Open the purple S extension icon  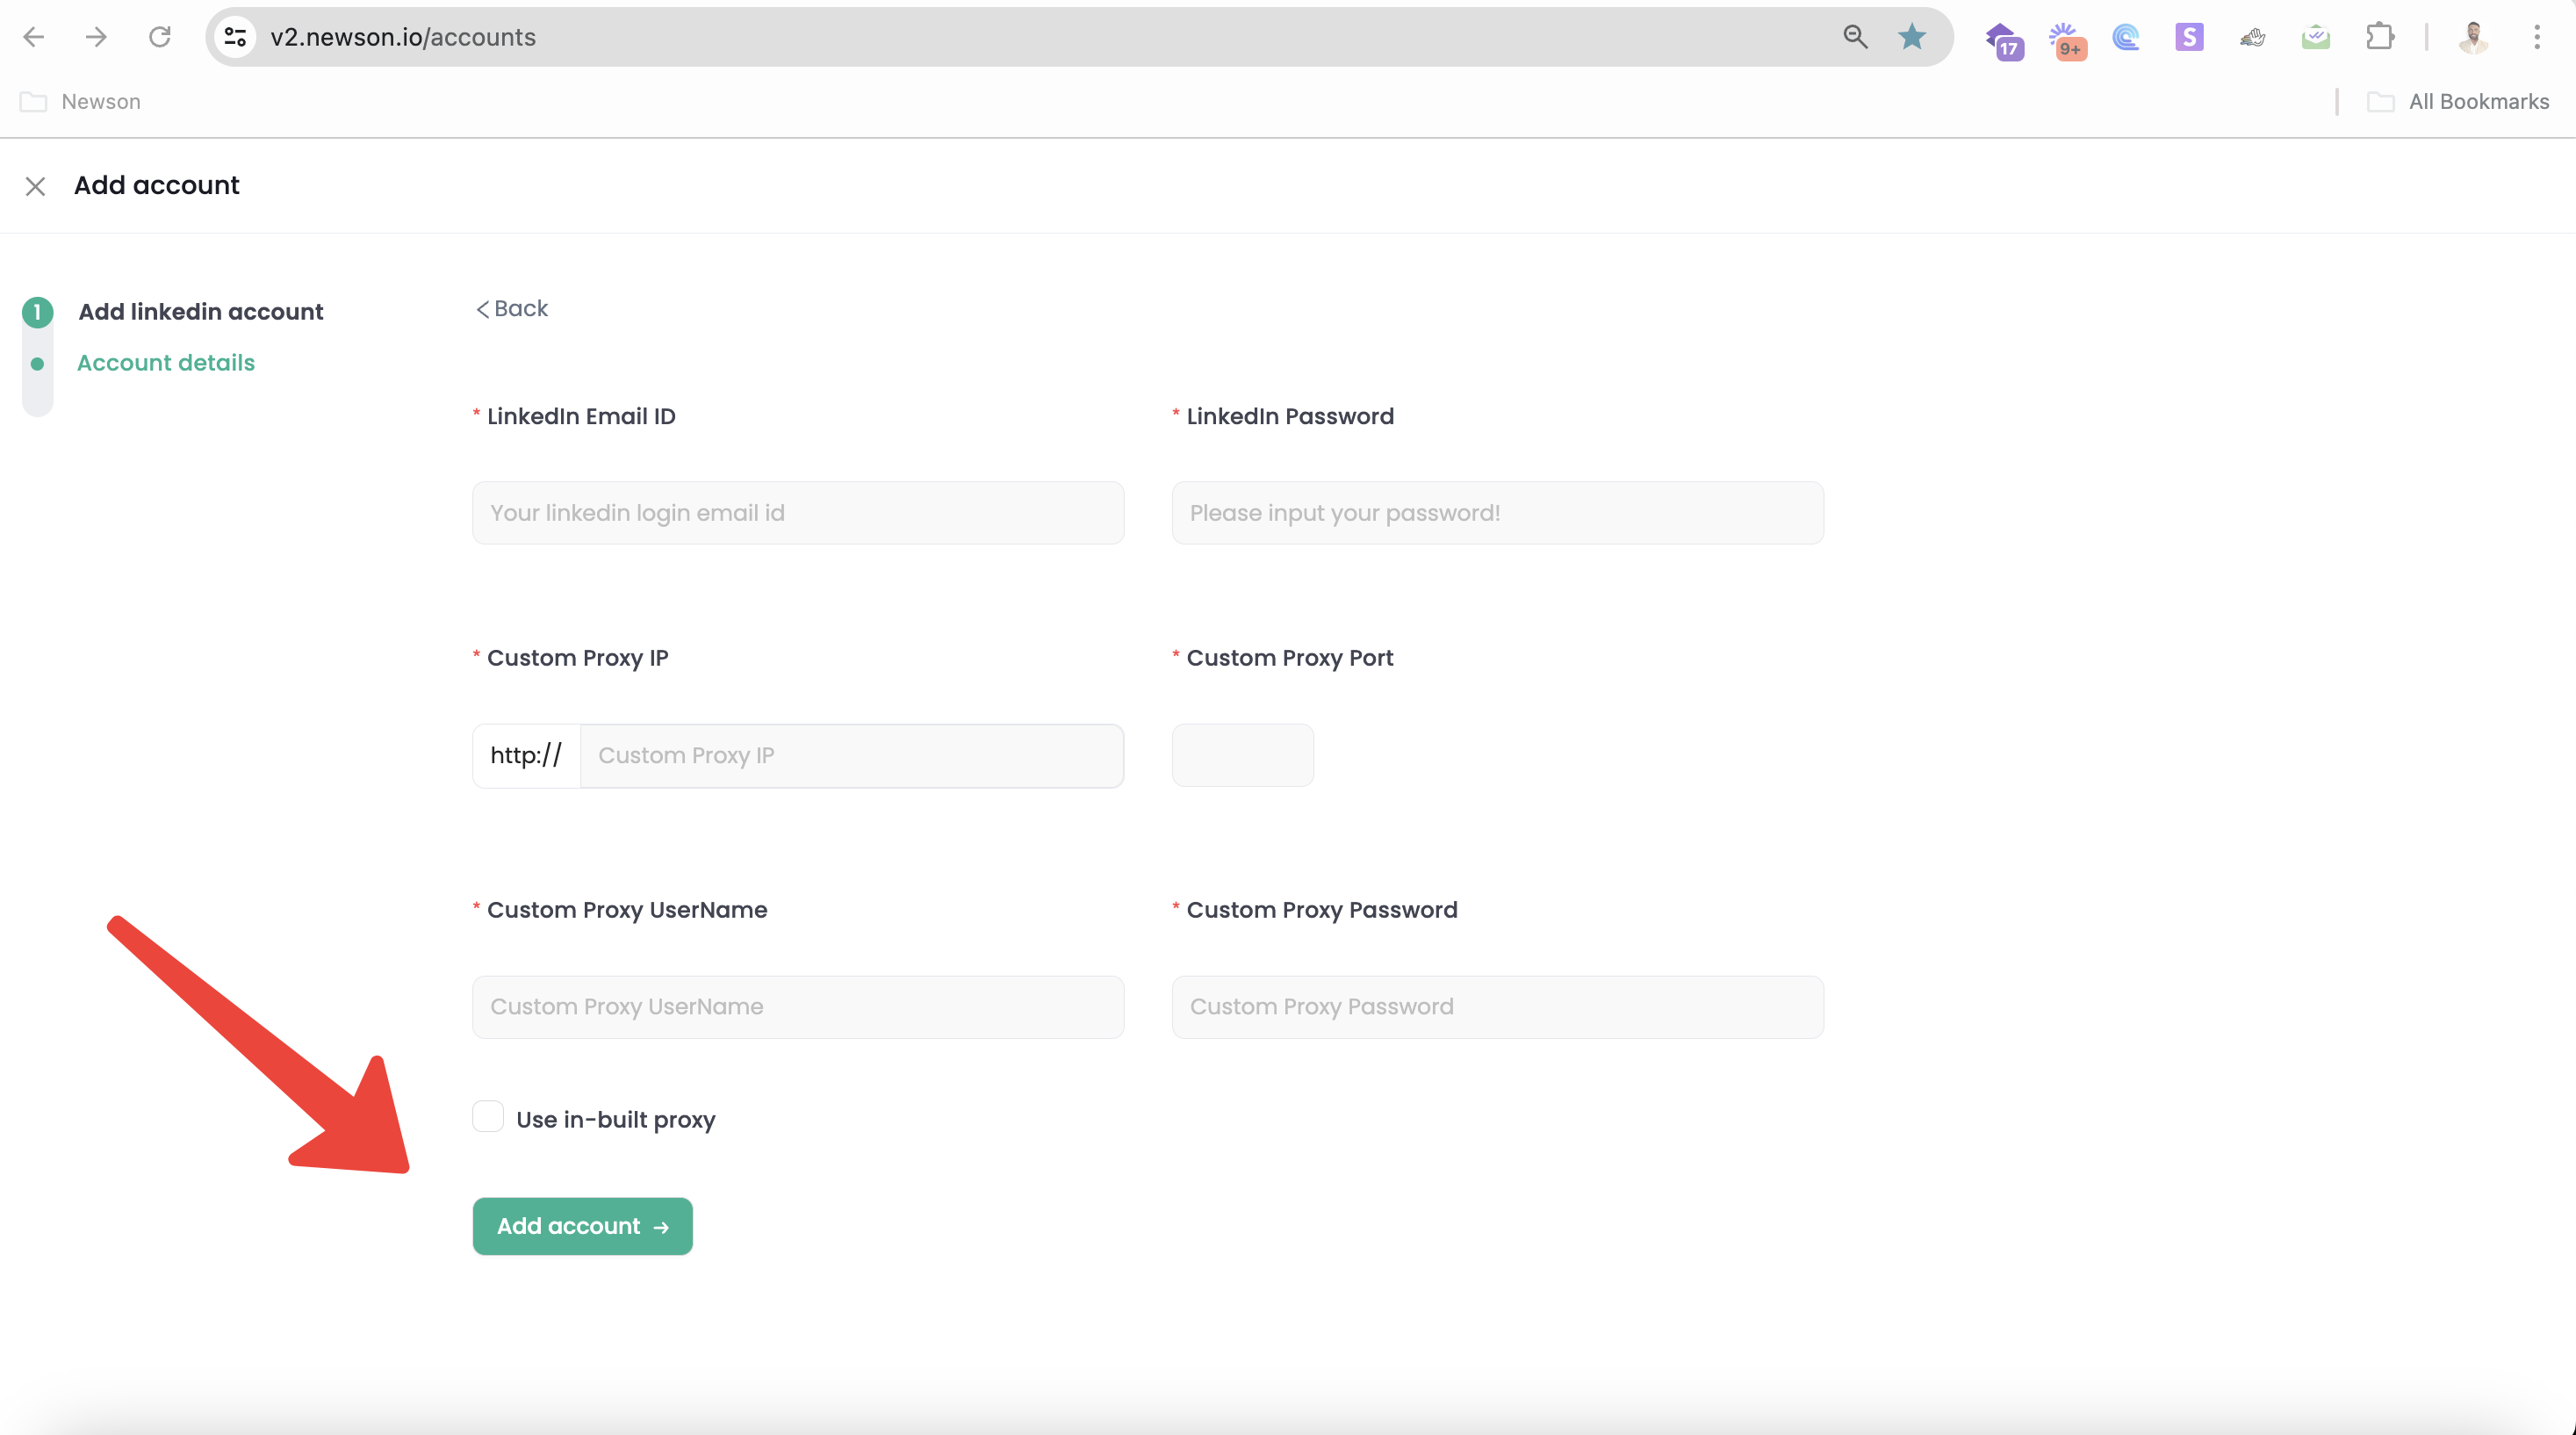click(x=2189, y=37)
